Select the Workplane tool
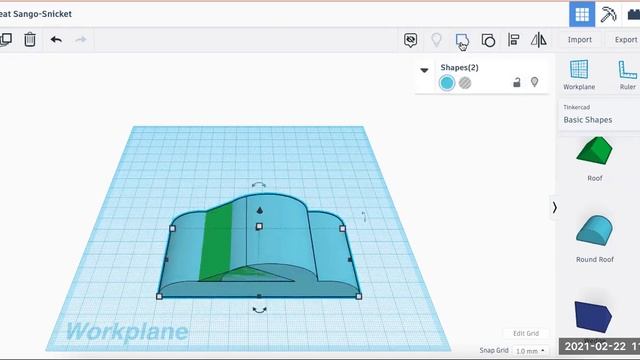This screenshot has width=640, height=360. click(x=579, y=75)
